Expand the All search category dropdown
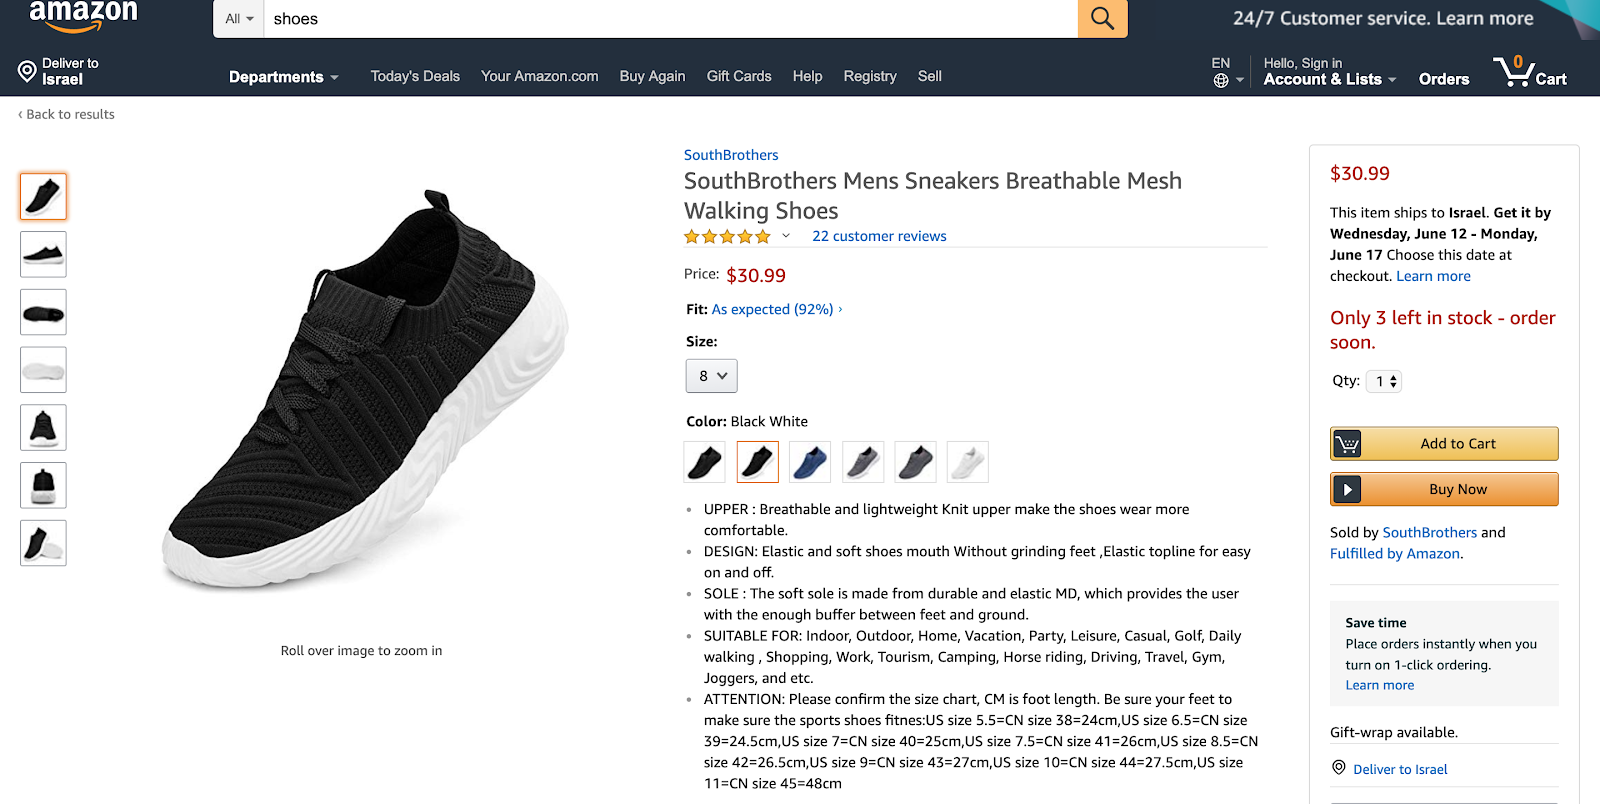This screenshot has height=804, width=1600. (239, 19)
